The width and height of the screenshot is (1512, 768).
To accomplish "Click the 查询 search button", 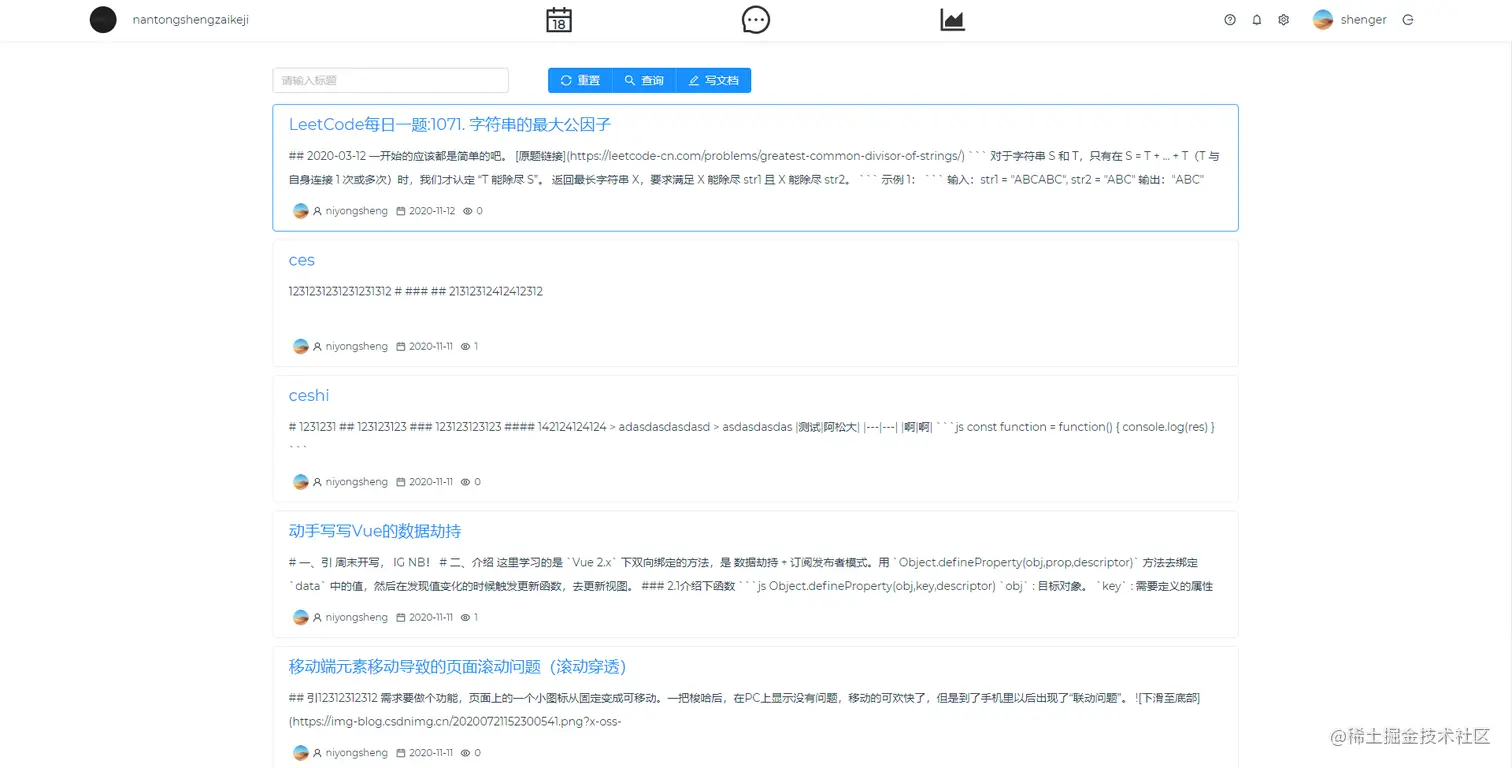I will tap(644, 80).
